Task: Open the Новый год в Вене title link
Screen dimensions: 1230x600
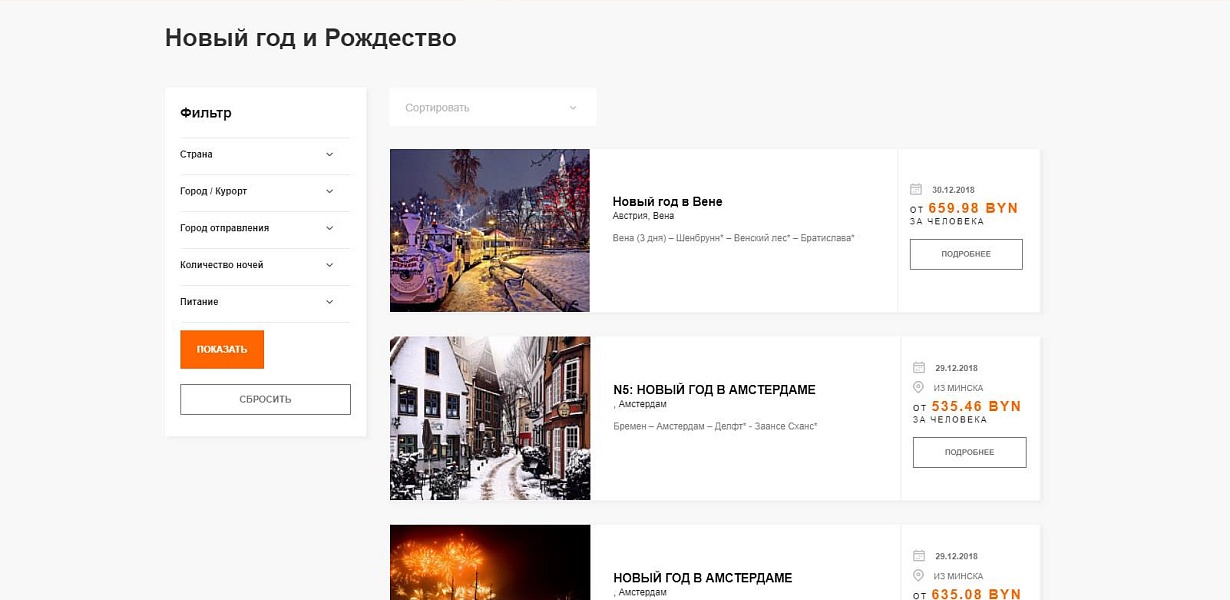Action: pyautogui.click(x=667, y=202)
